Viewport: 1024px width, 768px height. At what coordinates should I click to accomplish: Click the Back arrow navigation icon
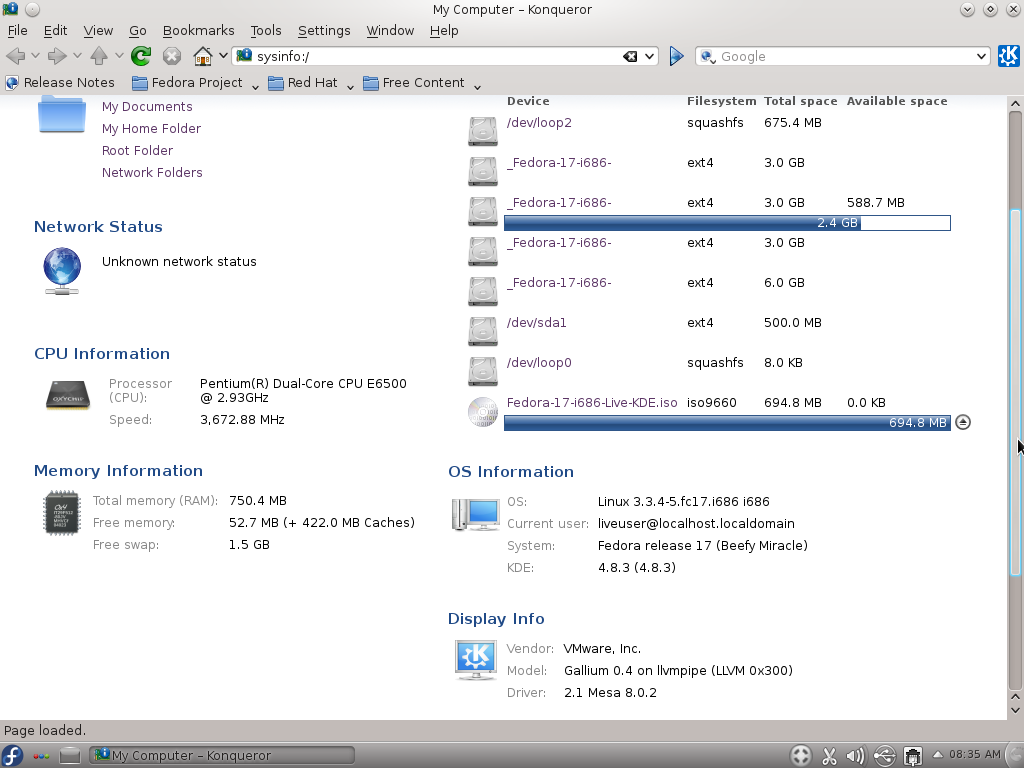[x=16, y=56]
